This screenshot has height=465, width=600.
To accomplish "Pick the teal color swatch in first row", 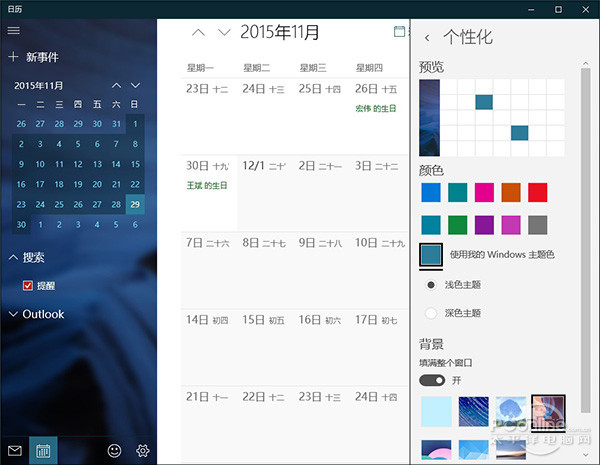I will point(458,193).
